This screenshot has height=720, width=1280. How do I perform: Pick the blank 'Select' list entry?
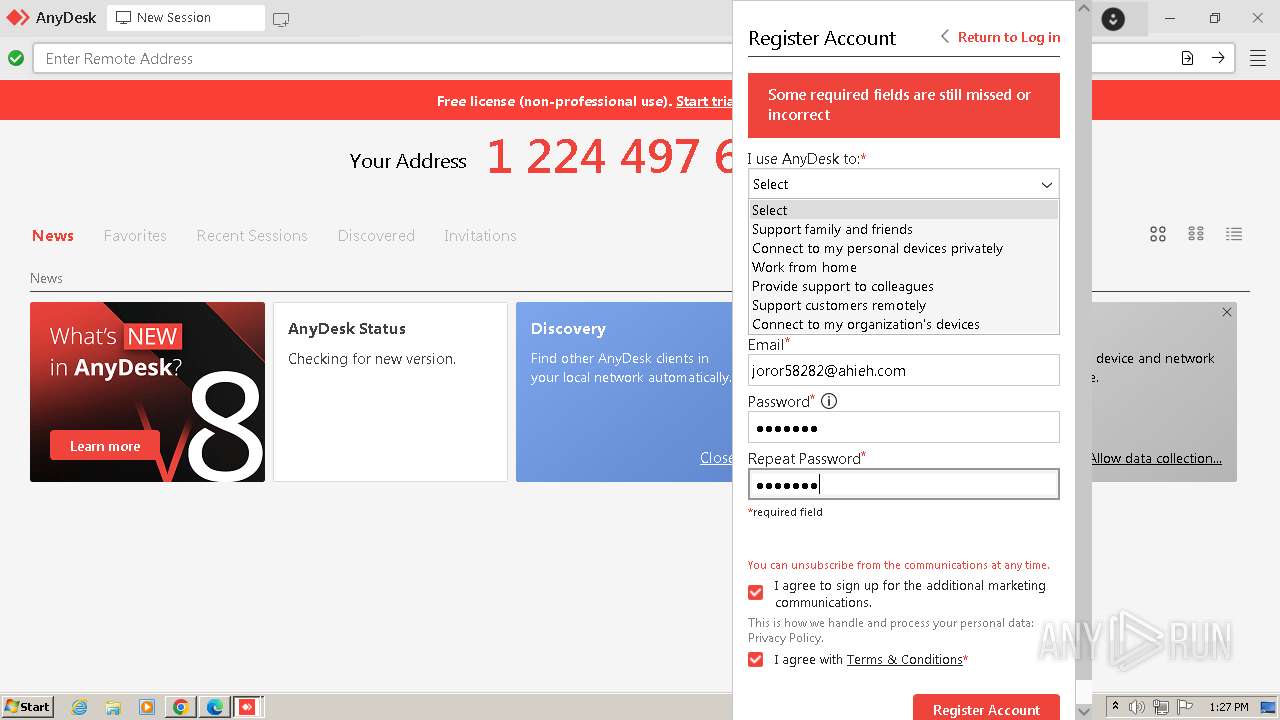[x=903, y=210]
